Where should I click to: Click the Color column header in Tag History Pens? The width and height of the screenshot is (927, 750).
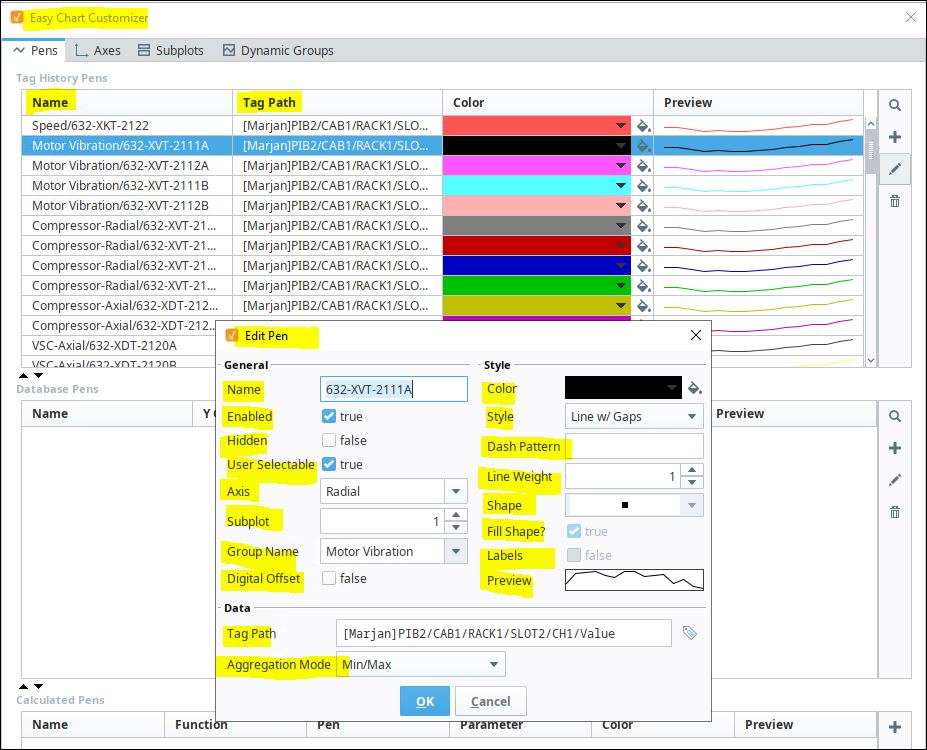pyautogui.click(x=548, y=102)
